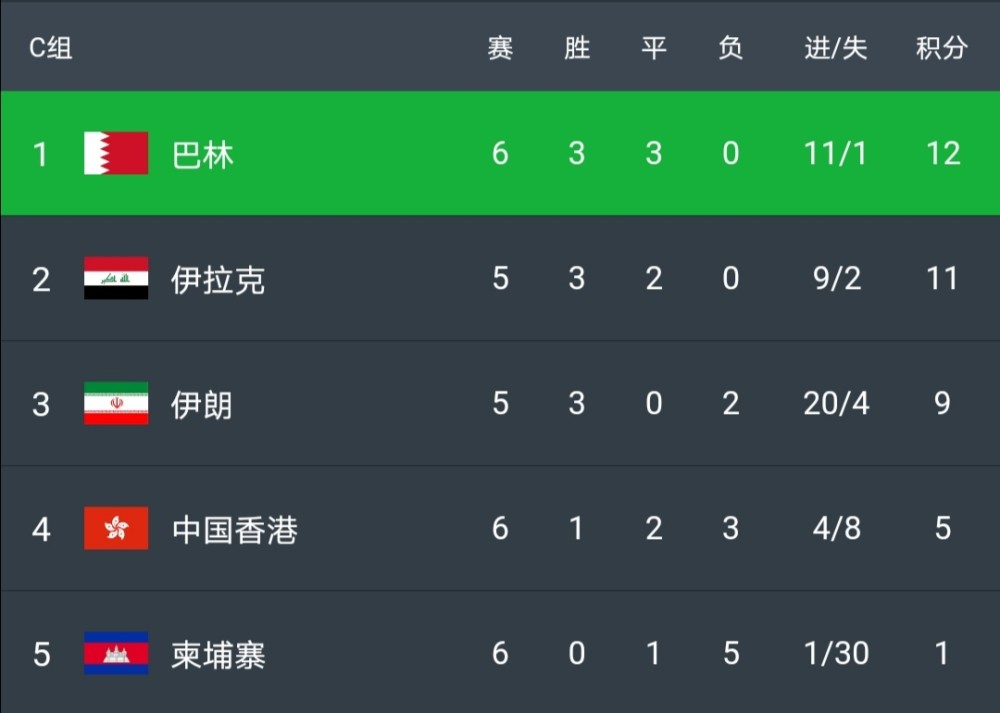Click the 进/失 column header
1000x713 pixels.
[x=835, y=48]
